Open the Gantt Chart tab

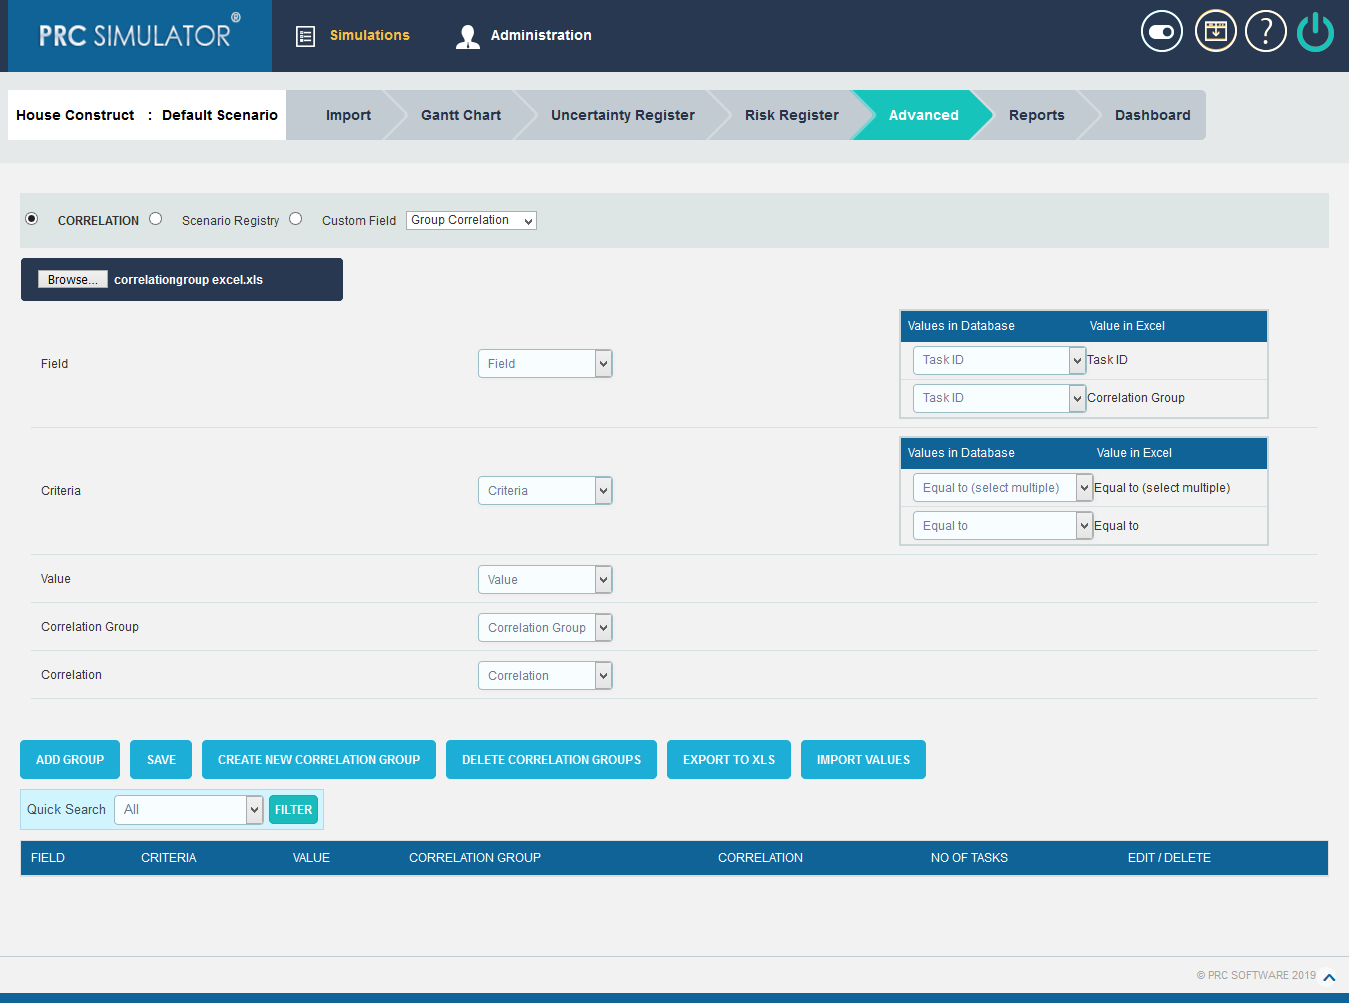coord(460,114)
